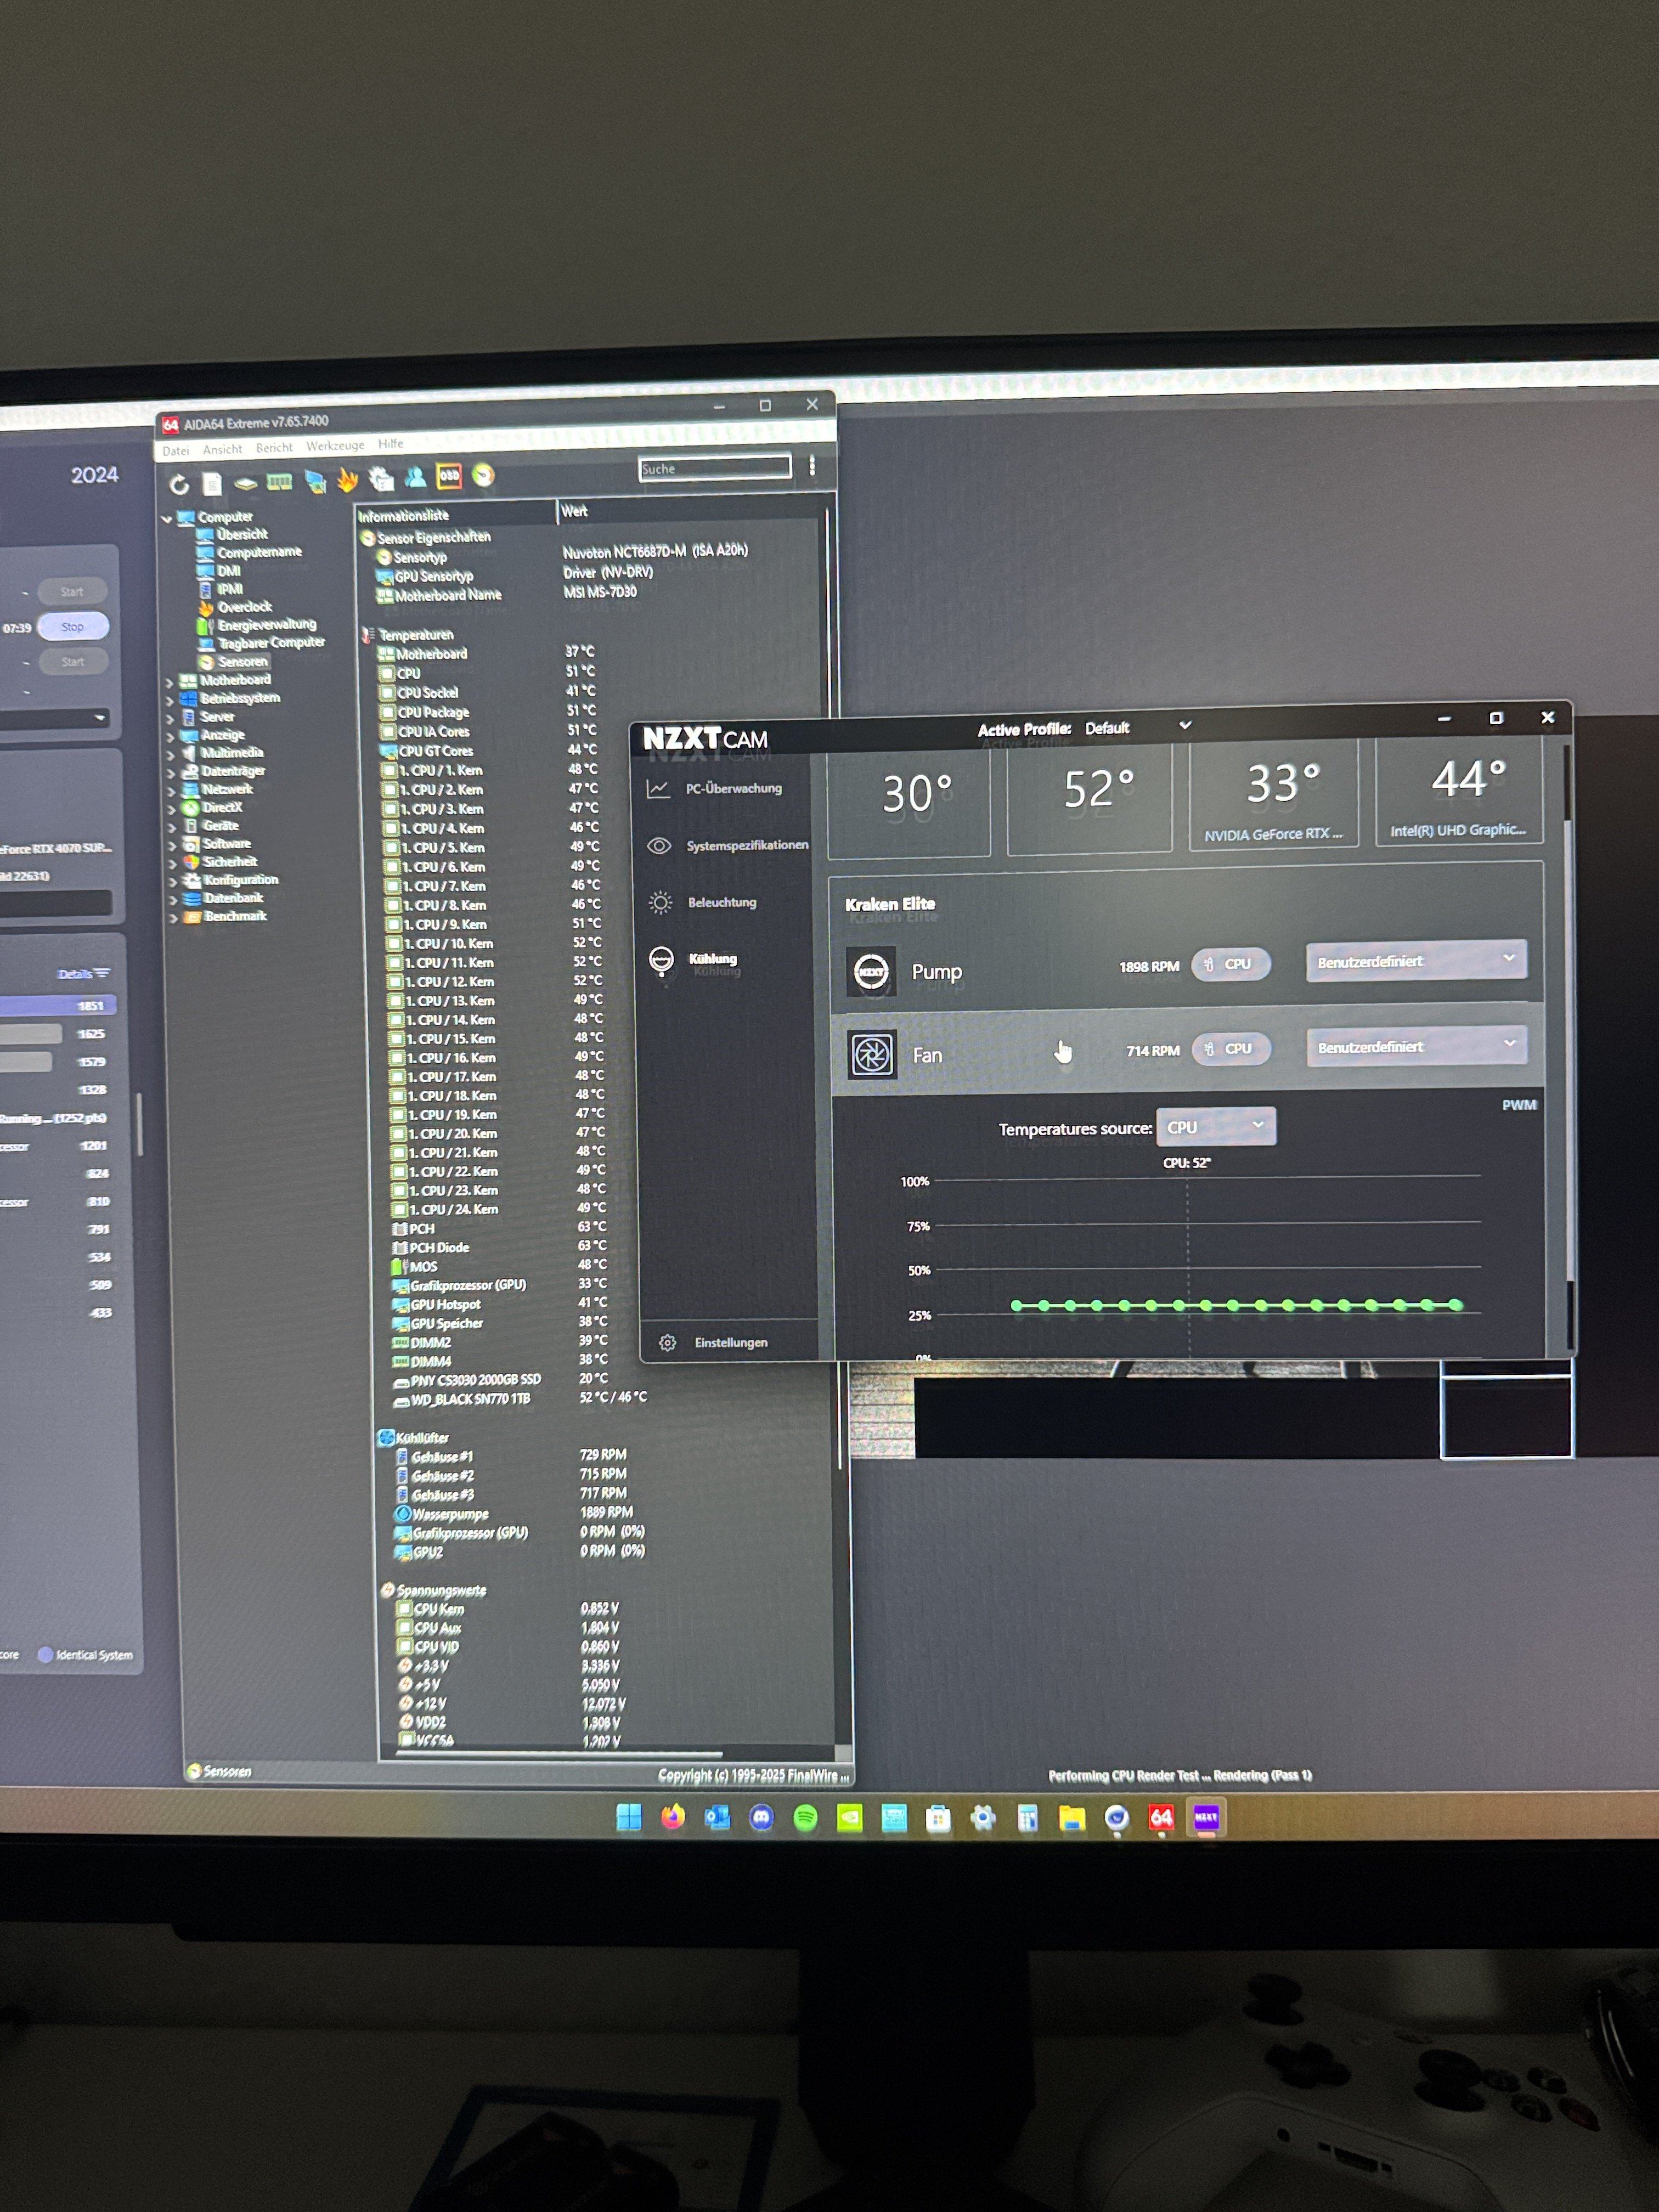
Task: Click the AIDA64 refresh toolbar icon
Action: tap(179, 485)
